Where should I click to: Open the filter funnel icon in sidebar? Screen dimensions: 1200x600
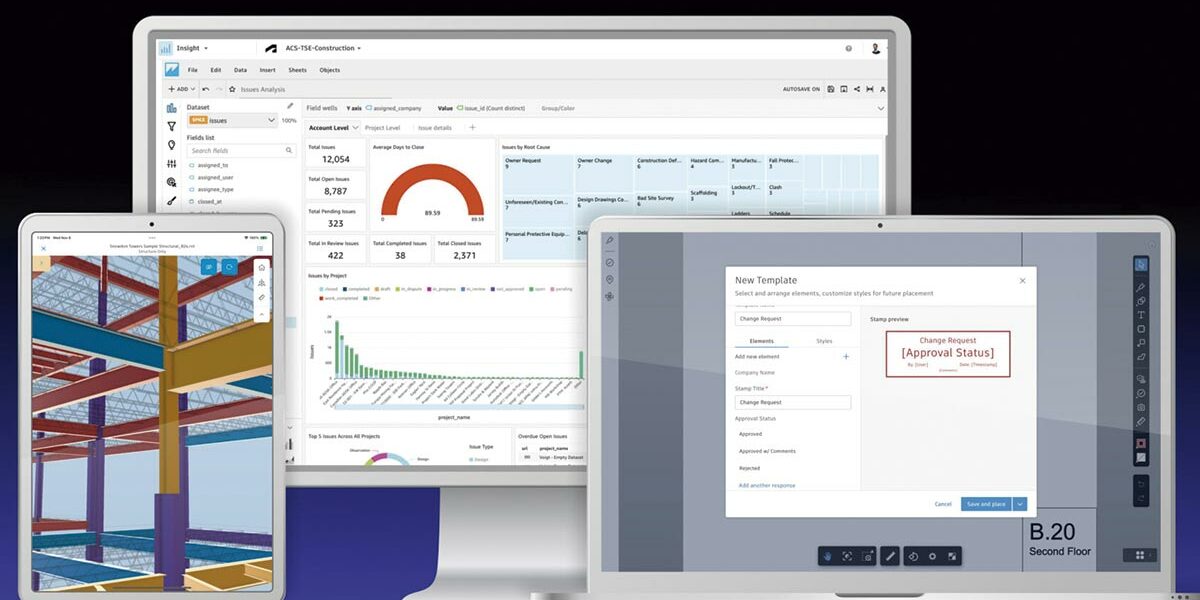172,126
